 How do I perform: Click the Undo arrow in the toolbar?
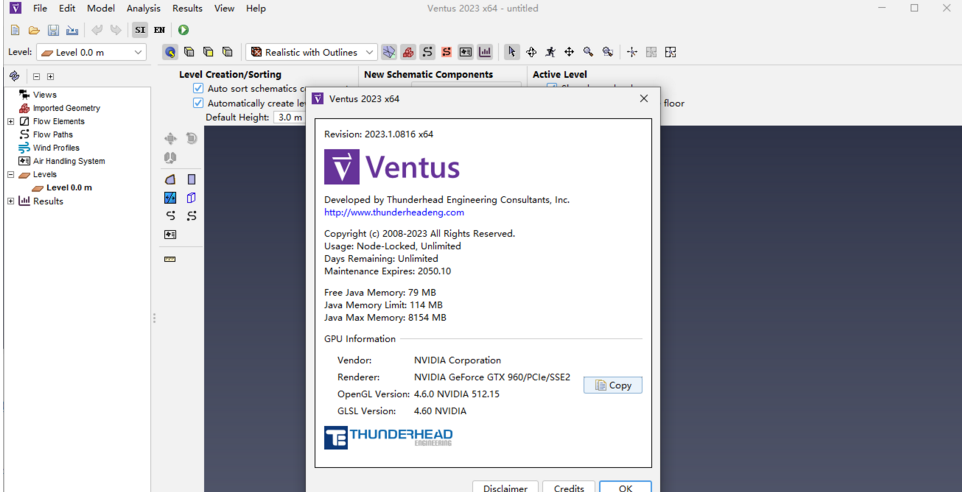tap(97, 30)
